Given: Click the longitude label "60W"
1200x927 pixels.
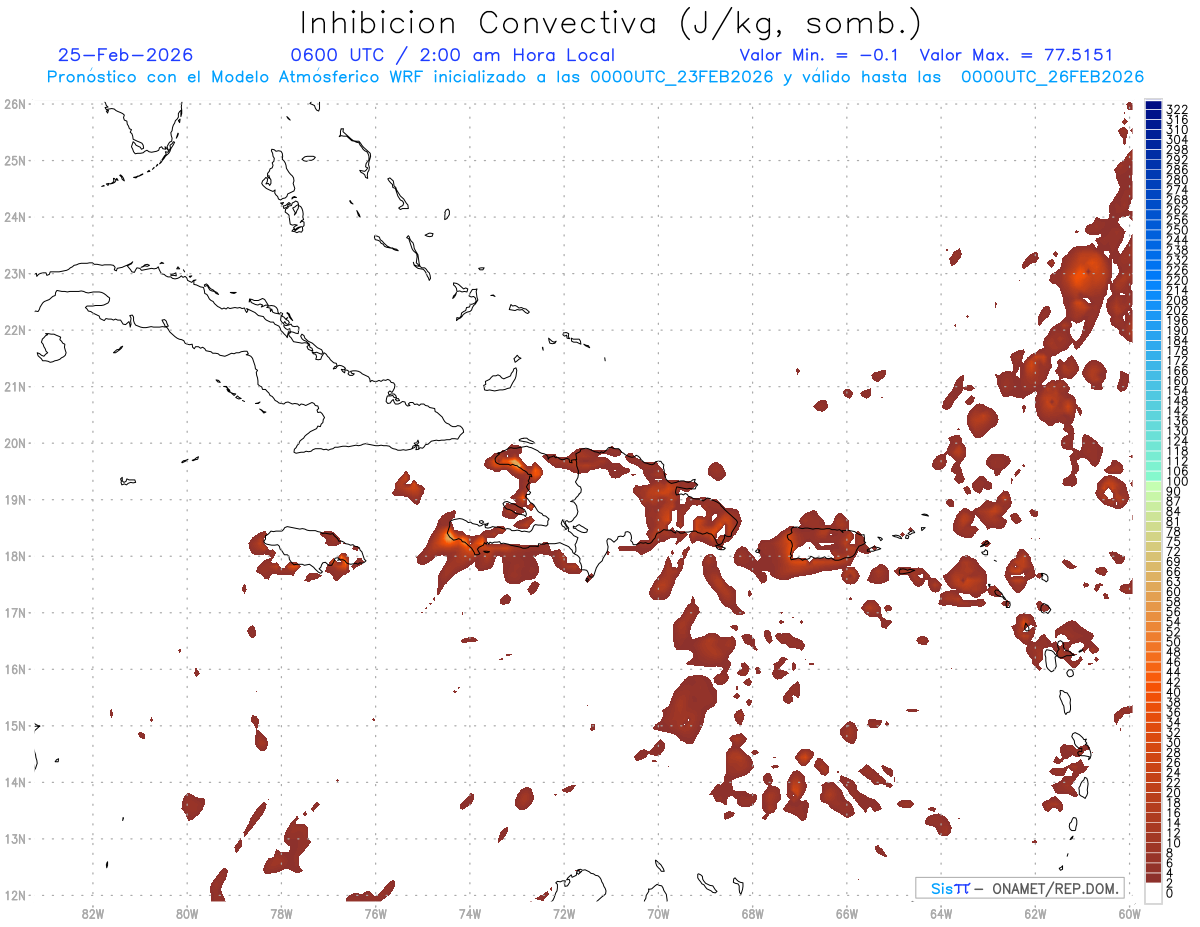Looking at the screenshot, I should (x=1129, y=913).
